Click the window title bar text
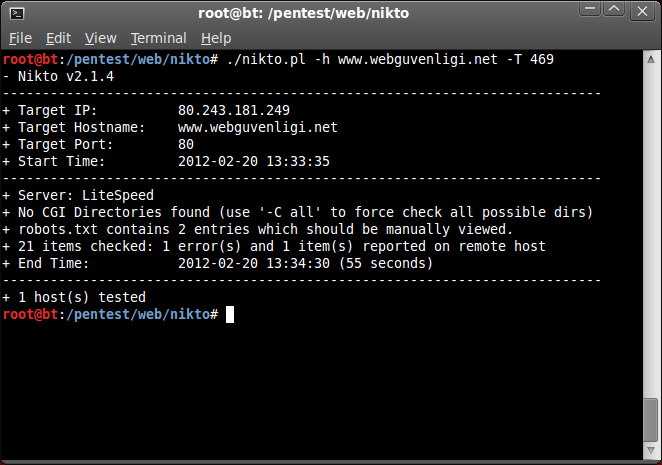This screenshot has height=465, width=662. point(330,12)
